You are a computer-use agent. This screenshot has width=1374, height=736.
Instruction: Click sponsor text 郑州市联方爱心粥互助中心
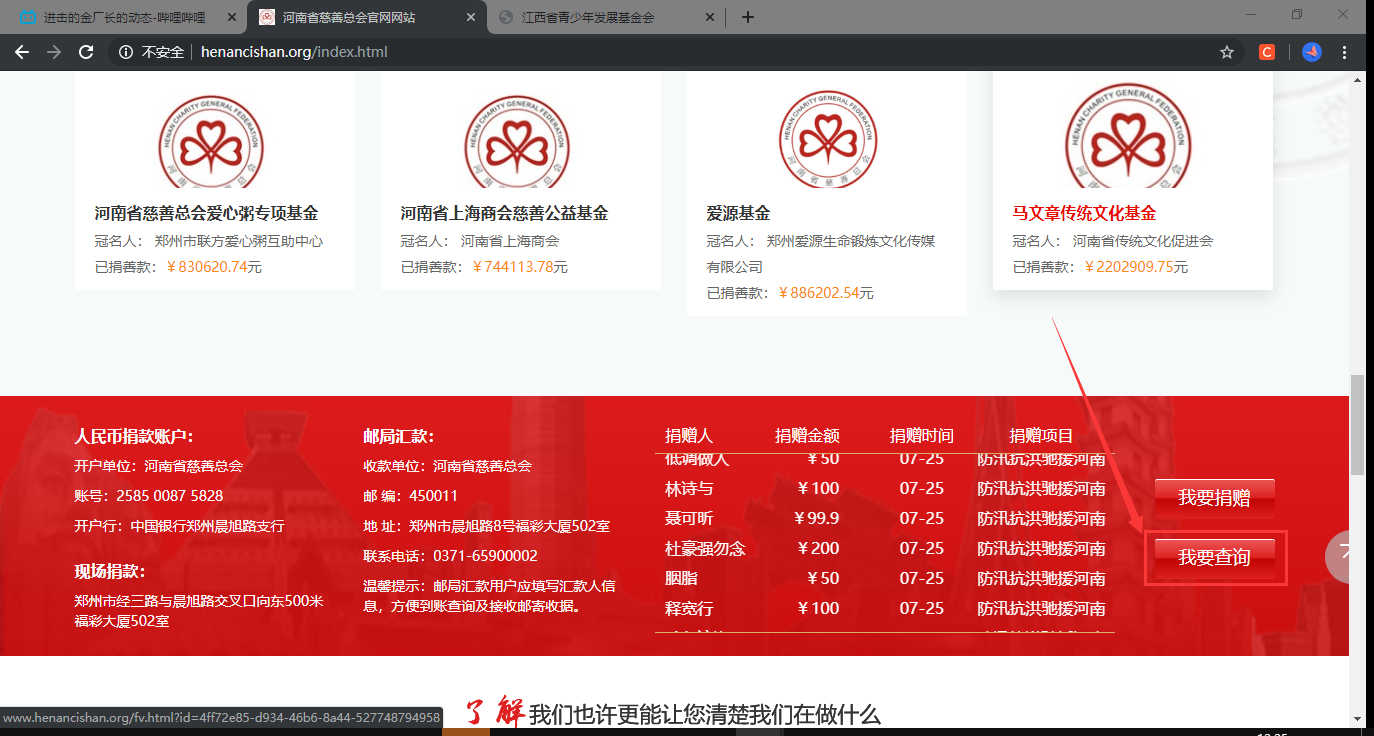pos(239,241)
